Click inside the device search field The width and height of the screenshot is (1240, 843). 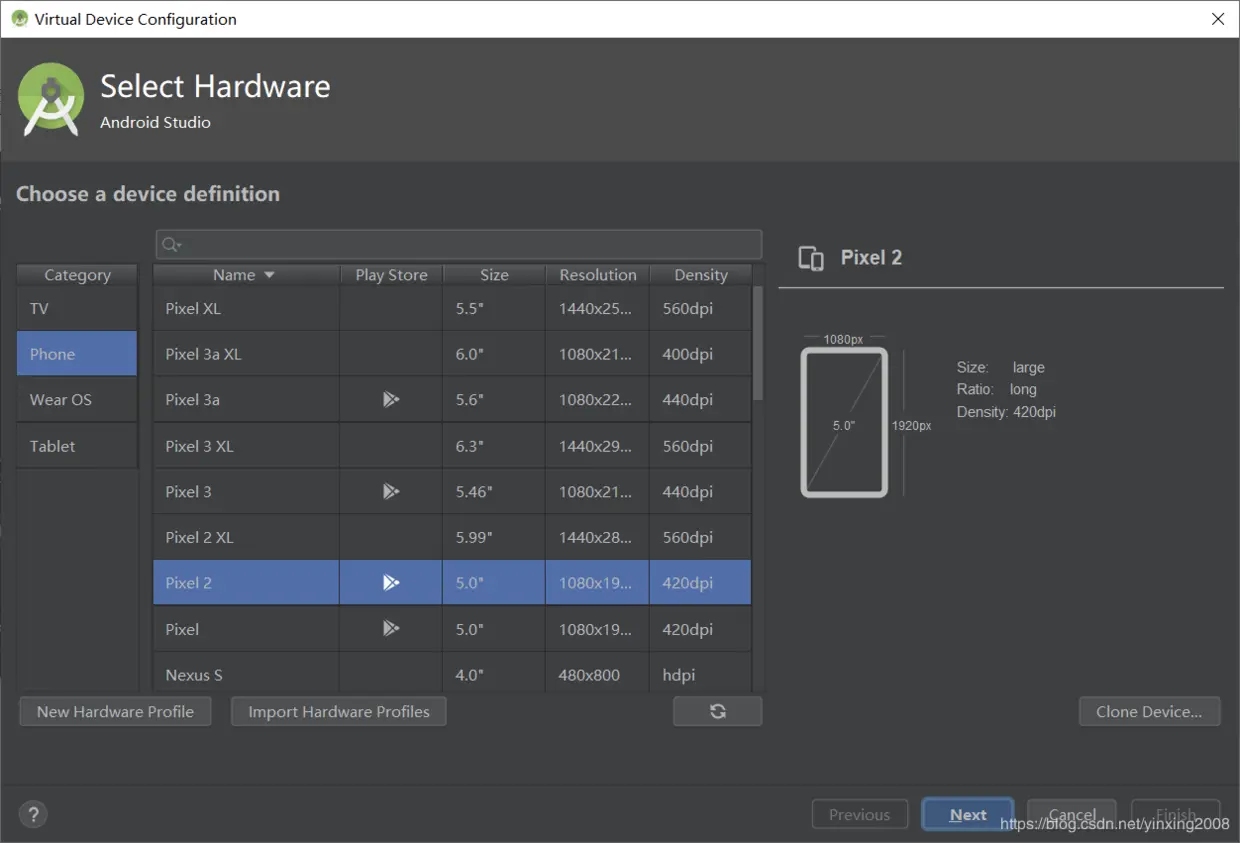coord(459,245)
